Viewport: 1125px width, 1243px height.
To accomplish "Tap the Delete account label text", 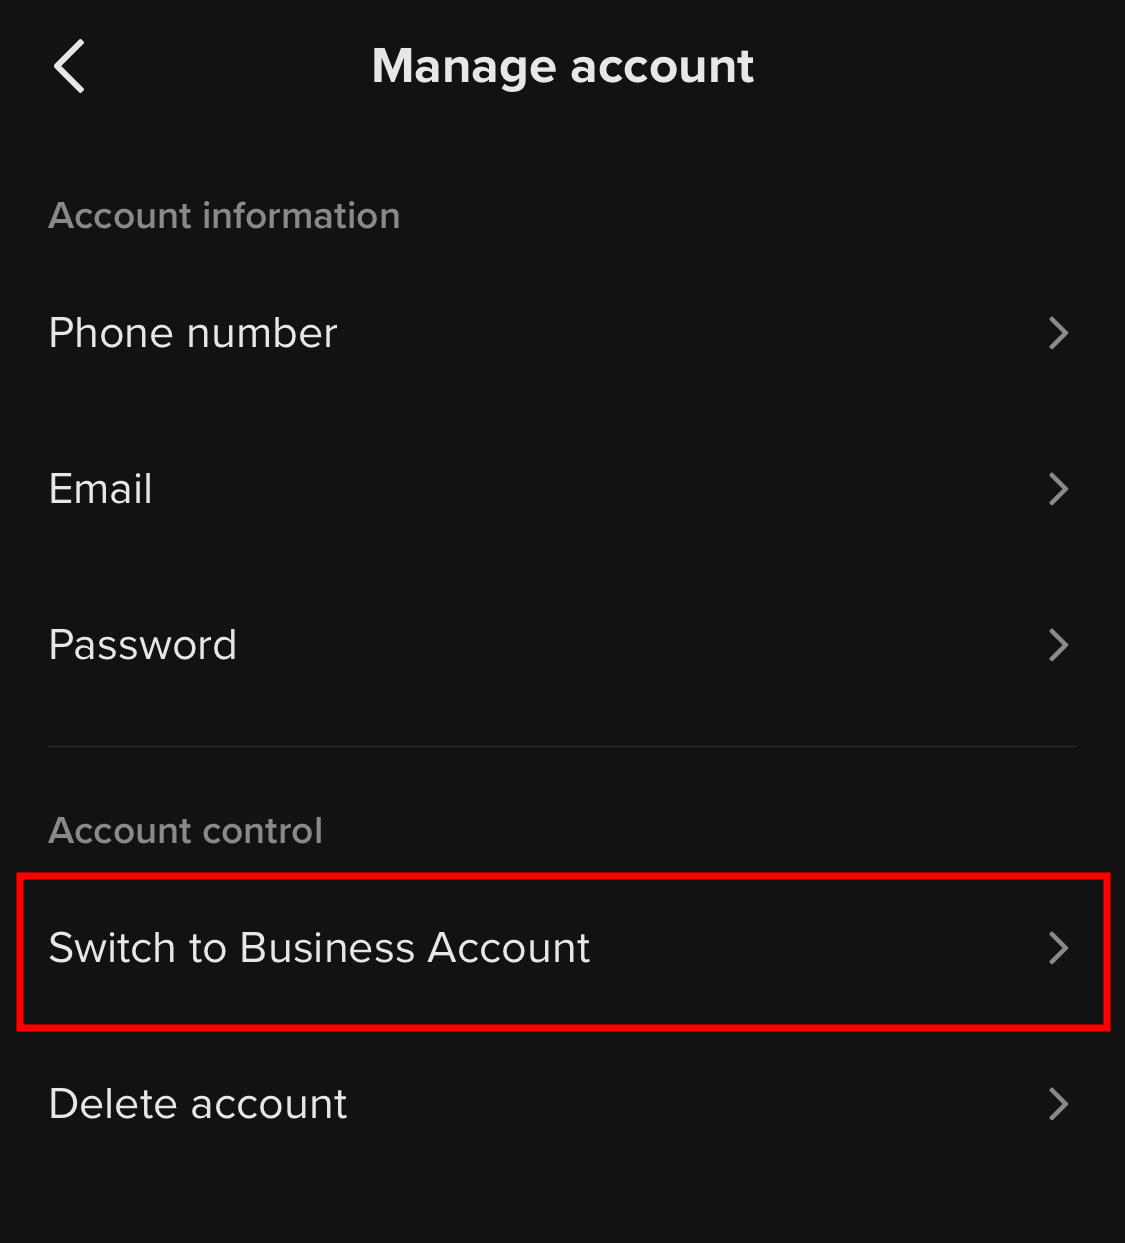I will point(198,1104).
